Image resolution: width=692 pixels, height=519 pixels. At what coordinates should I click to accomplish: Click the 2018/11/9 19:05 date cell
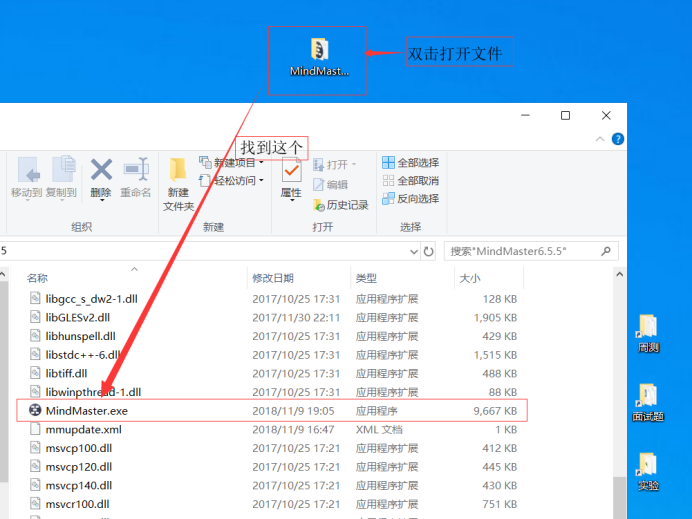293,411
